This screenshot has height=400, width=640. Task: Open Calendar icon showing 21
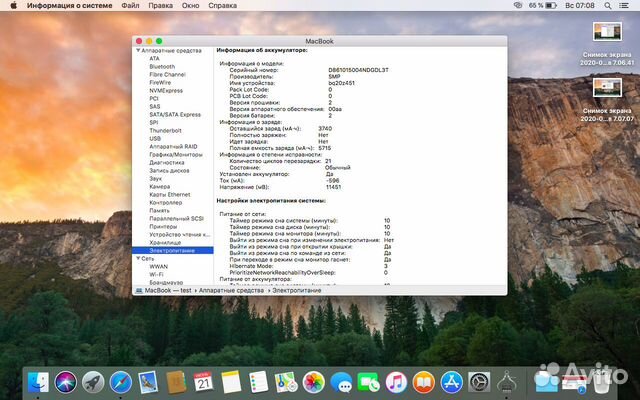click(x=203, y=382)
